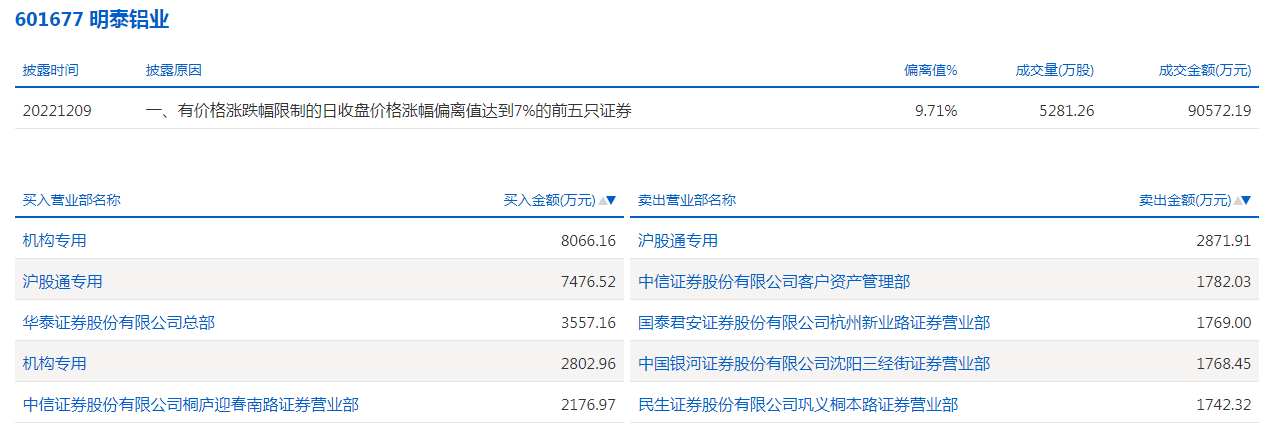Image resolution: width=1265 pixels, height=425 pixels.
Task: Open 中信证券桐庐迎春南路证券营业部 link
Action: tap(191, 404)
